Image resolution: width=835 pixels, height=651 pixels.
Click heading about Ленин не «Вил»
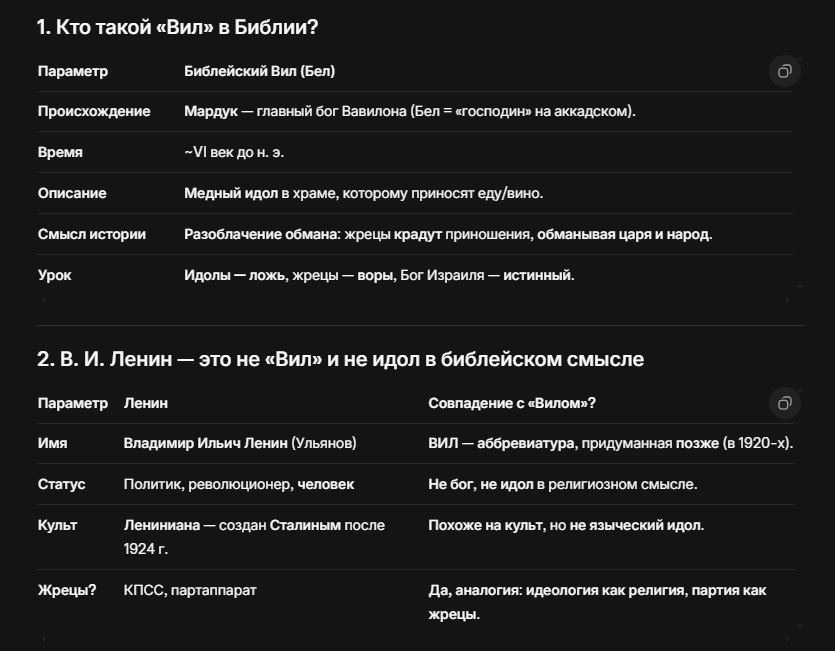(340, 359)
